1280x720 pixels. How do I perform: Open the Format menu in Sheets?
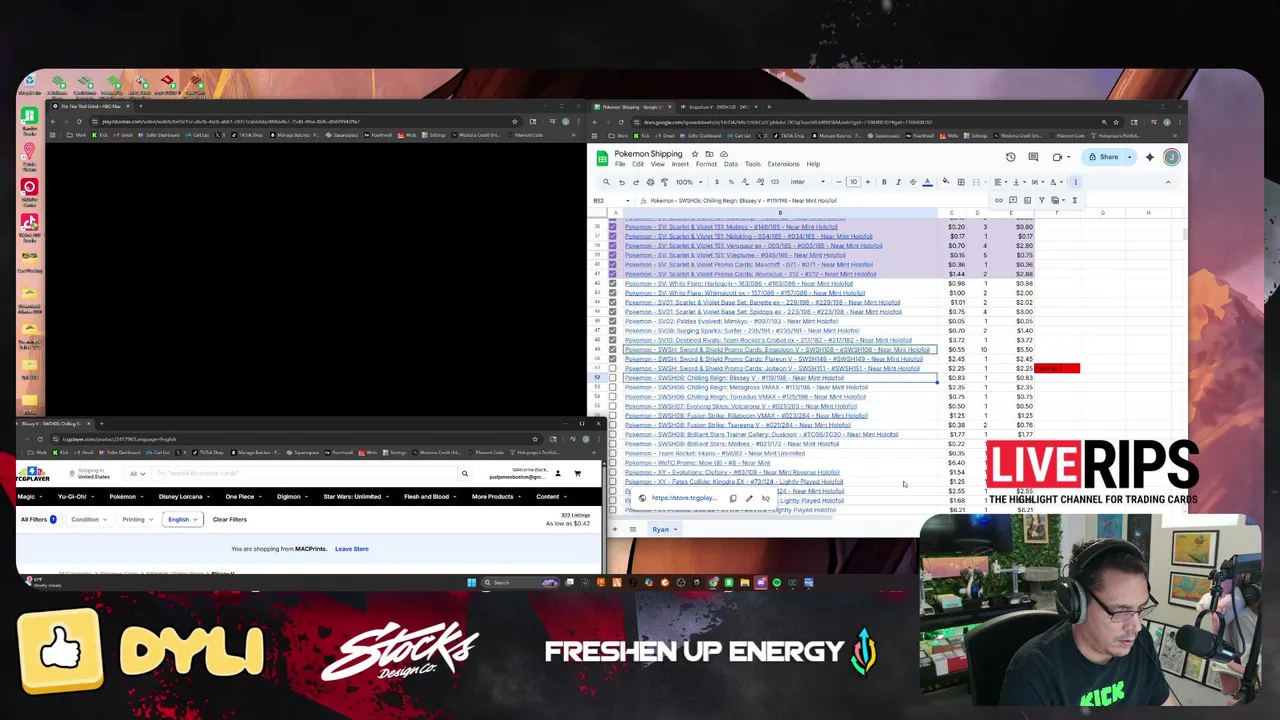point(706,164)
